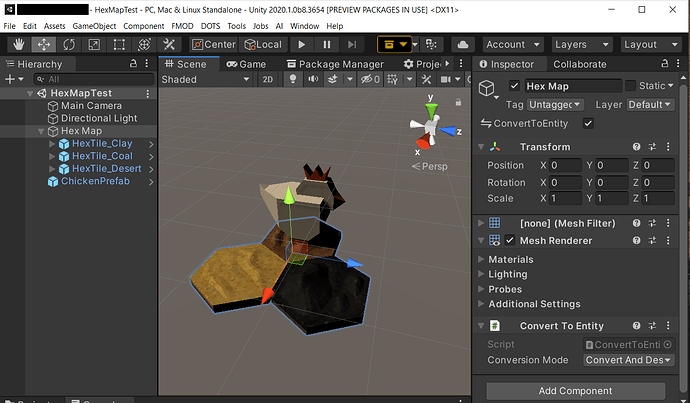The width and height of the screenshot is (690, 403).
Task: Select the Transform tool
Action: point(144,44)
